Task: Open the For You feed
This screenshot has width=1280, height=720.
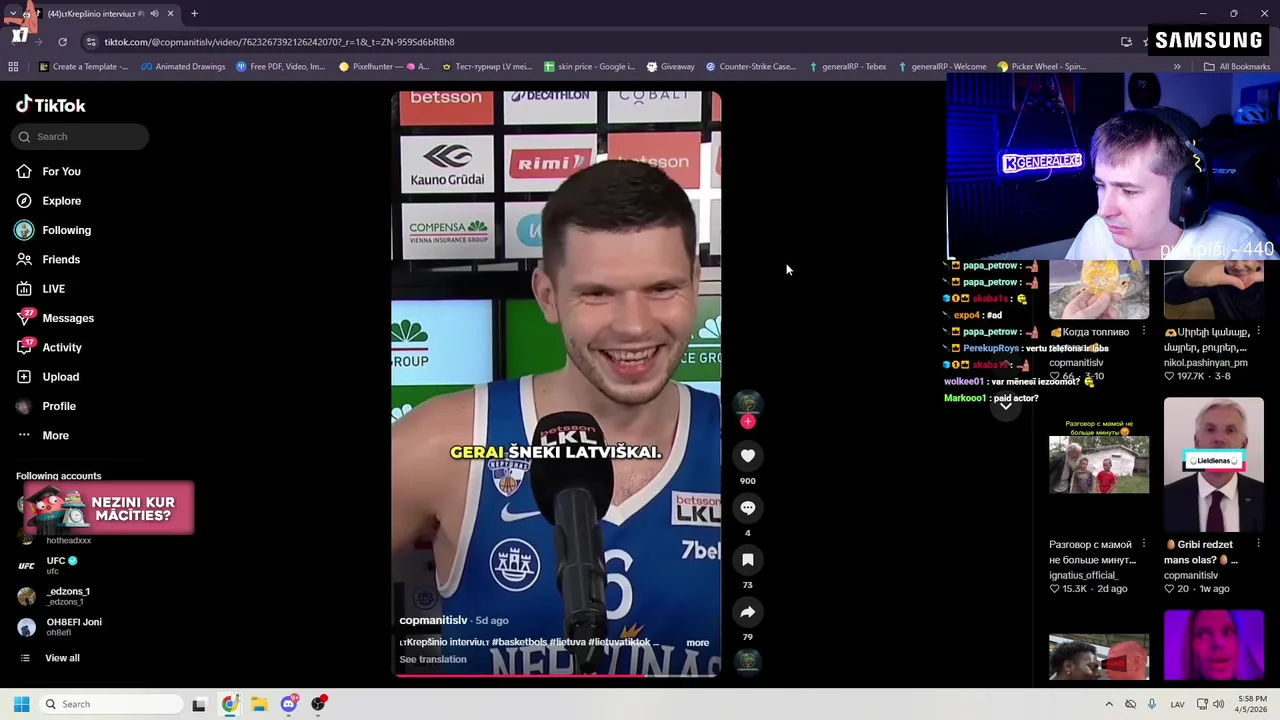Action: pyautogui.click(x=61, y=172)
